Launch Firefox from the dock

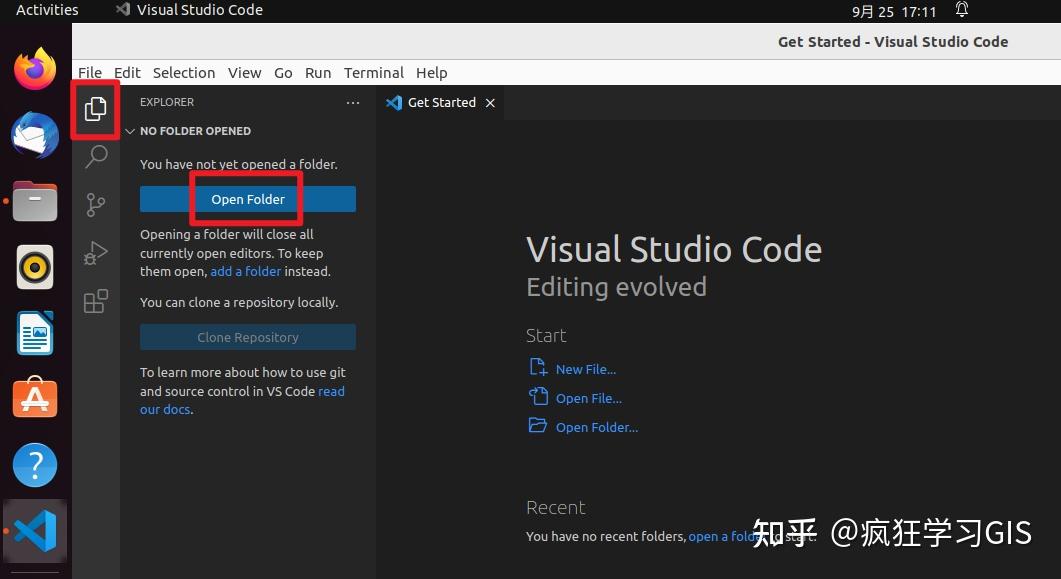(x=35, y=70)
